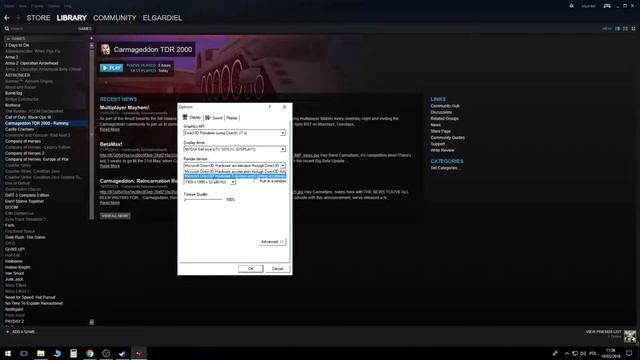Select Company of Heroes 2 in list
The height and width of the screenshot is (360, 640).
coord(24,153)
